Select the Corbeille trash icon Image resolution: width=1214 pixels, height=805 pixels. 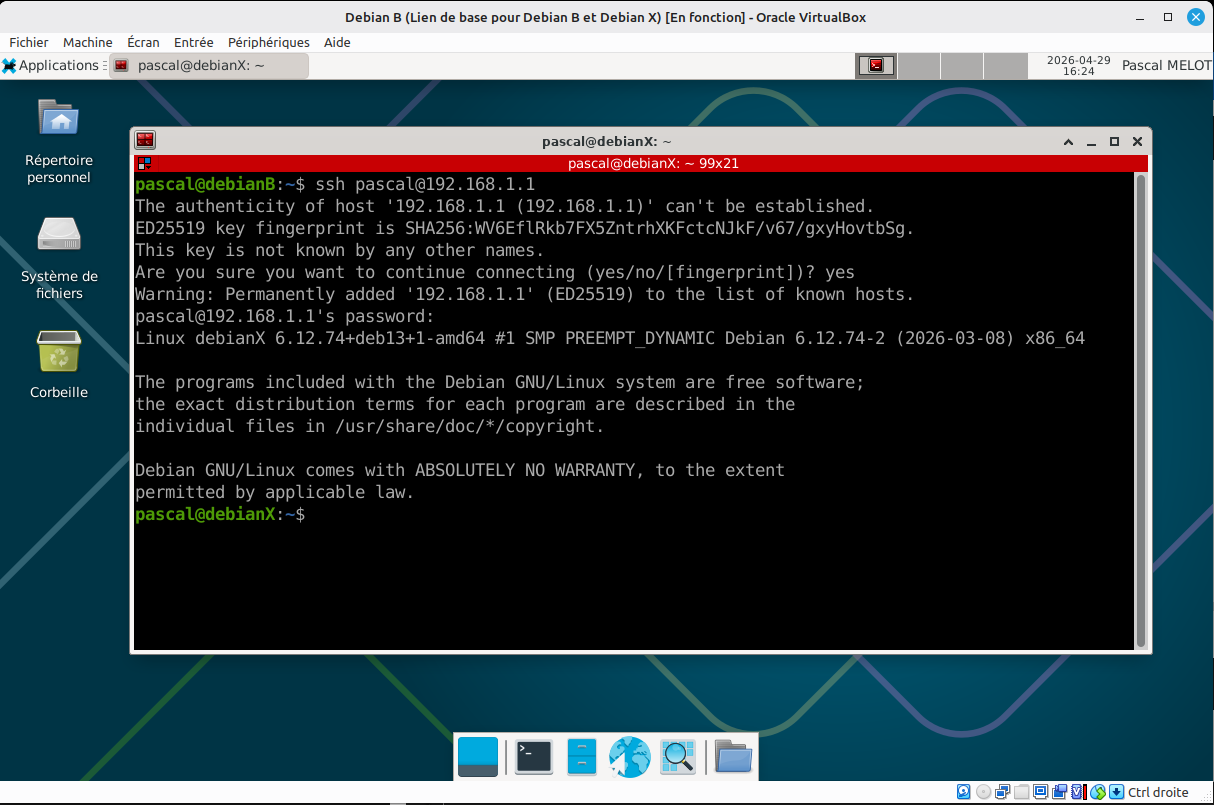pyautogui.click(x=59, y=364)
